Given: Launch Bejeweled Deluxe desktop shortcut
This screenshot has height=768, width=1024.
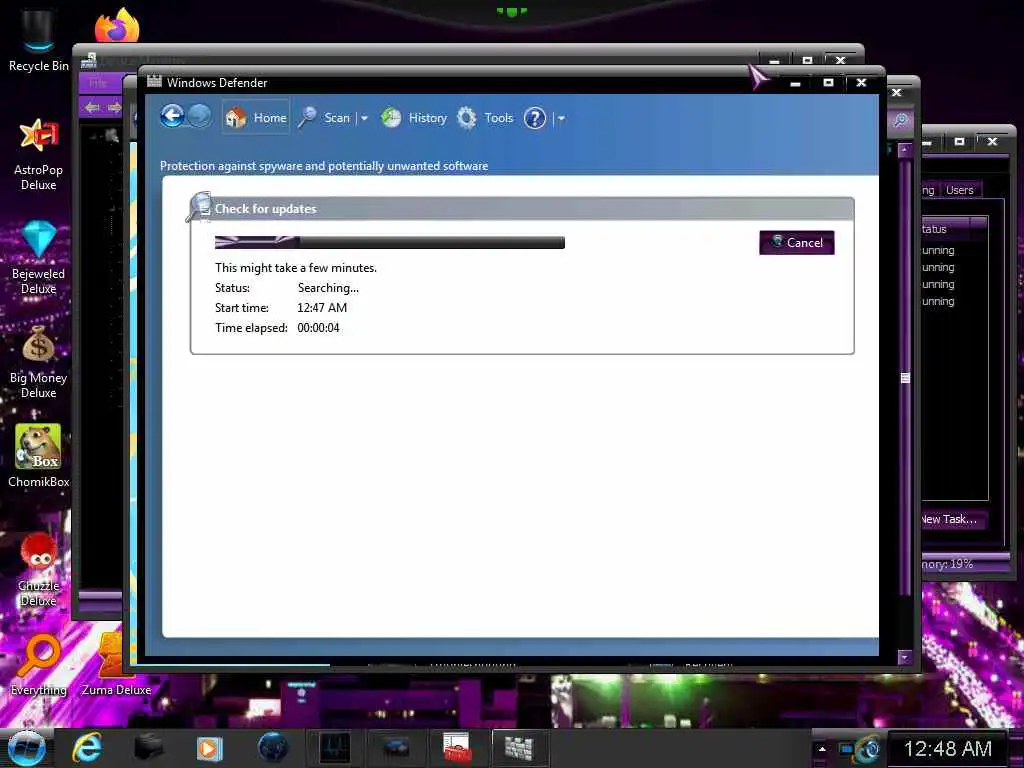Looking at the screenshot, I should (39, 258).
